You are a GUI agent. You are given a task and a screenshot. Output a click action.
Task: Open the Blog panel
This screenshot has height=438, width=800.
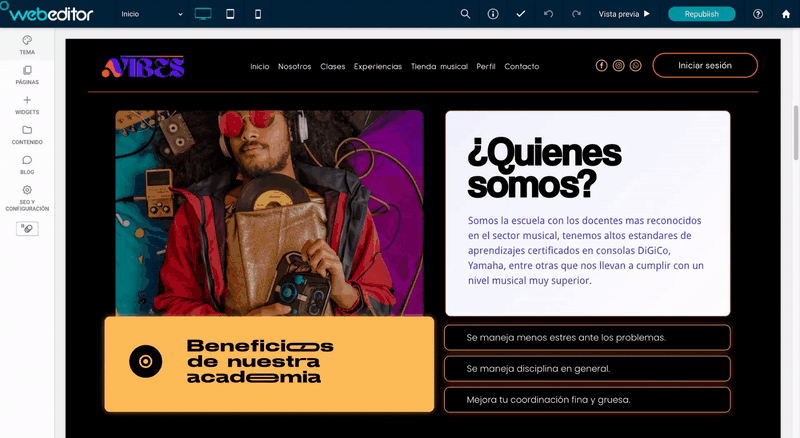[27, 165]
